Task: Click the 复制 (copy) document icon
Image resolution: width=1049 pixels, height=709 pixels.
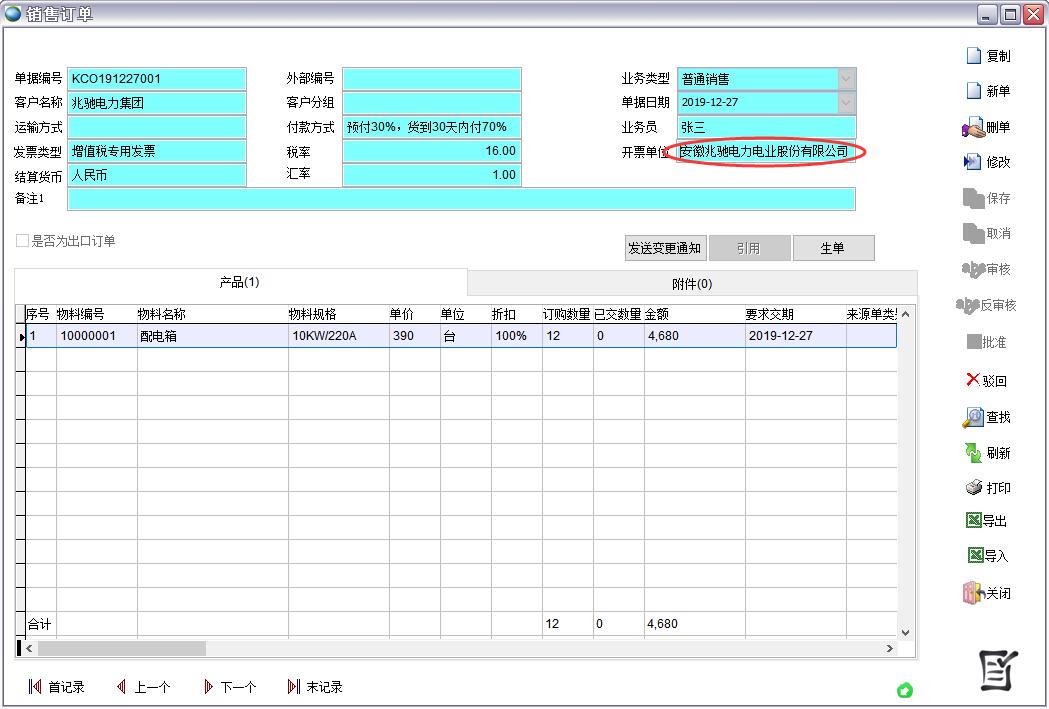Action: [x=974, y=56]
